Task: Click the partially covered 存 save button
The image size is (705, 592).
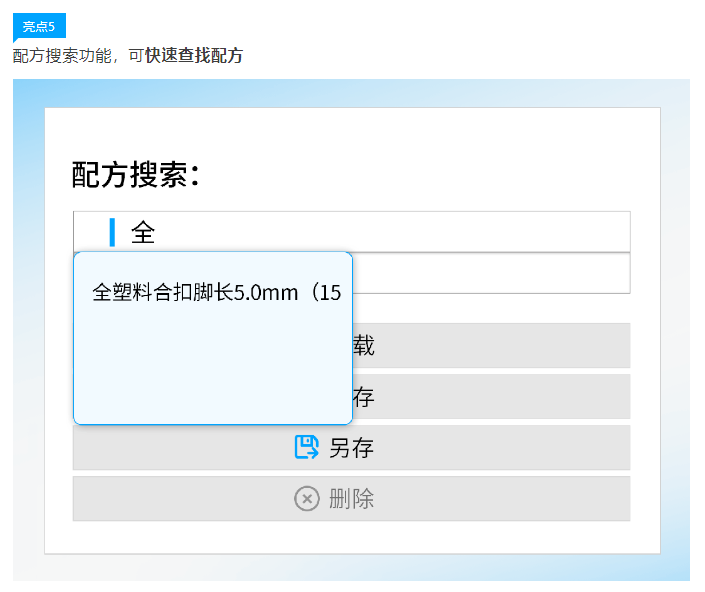Action: [490, 396]
